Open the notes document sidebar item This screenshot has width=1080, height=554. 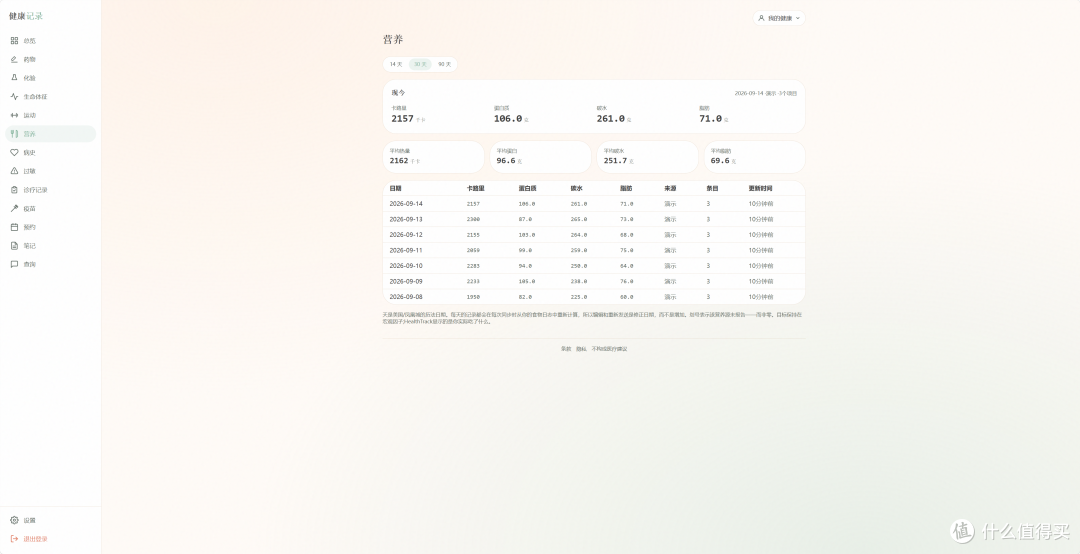tap(50, 245)
